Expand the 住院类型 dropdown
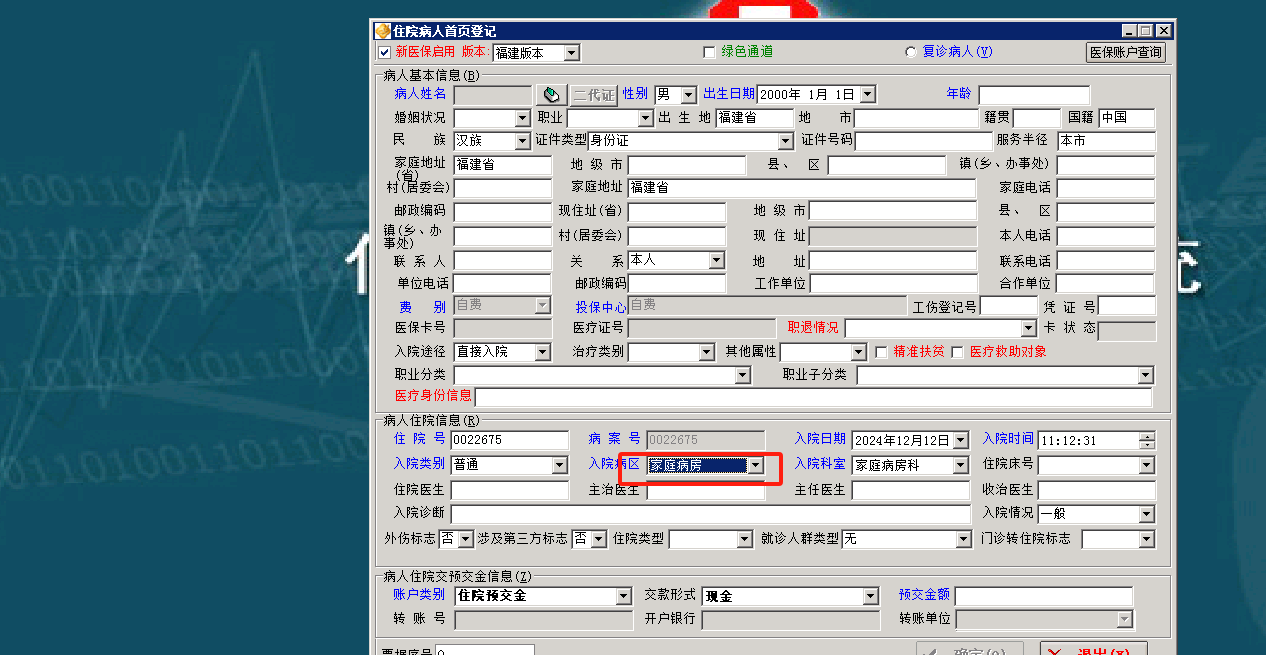 click(743, 539)
